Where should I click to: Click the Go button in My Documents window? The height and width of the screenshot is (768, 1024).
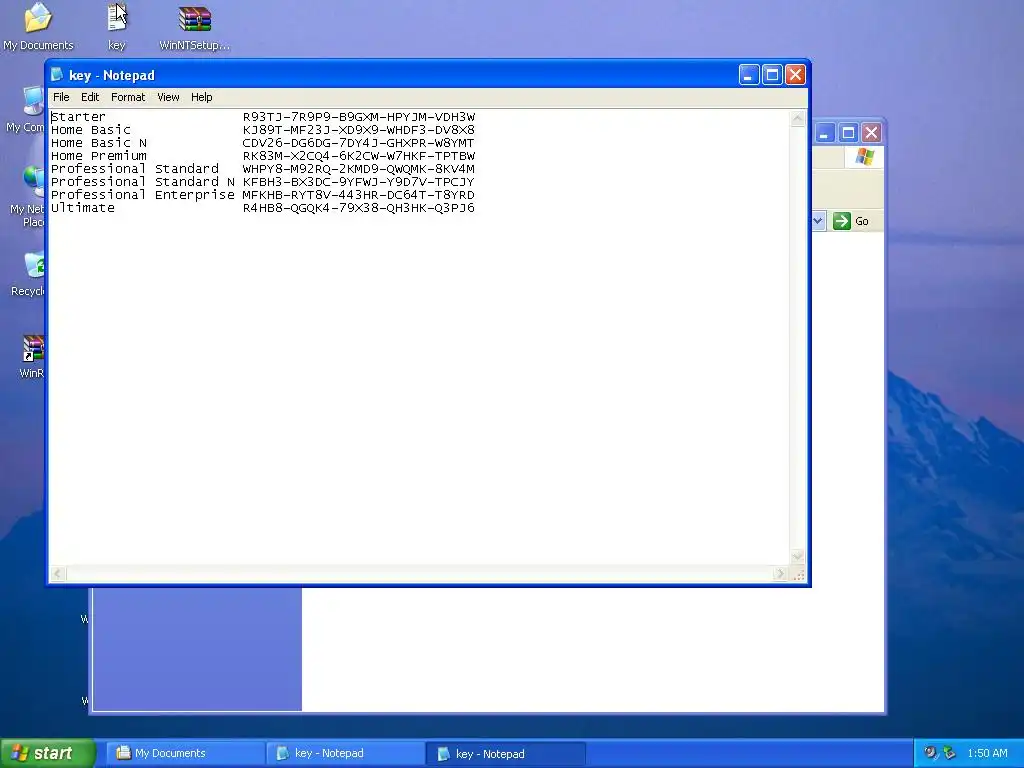[852, 221]
